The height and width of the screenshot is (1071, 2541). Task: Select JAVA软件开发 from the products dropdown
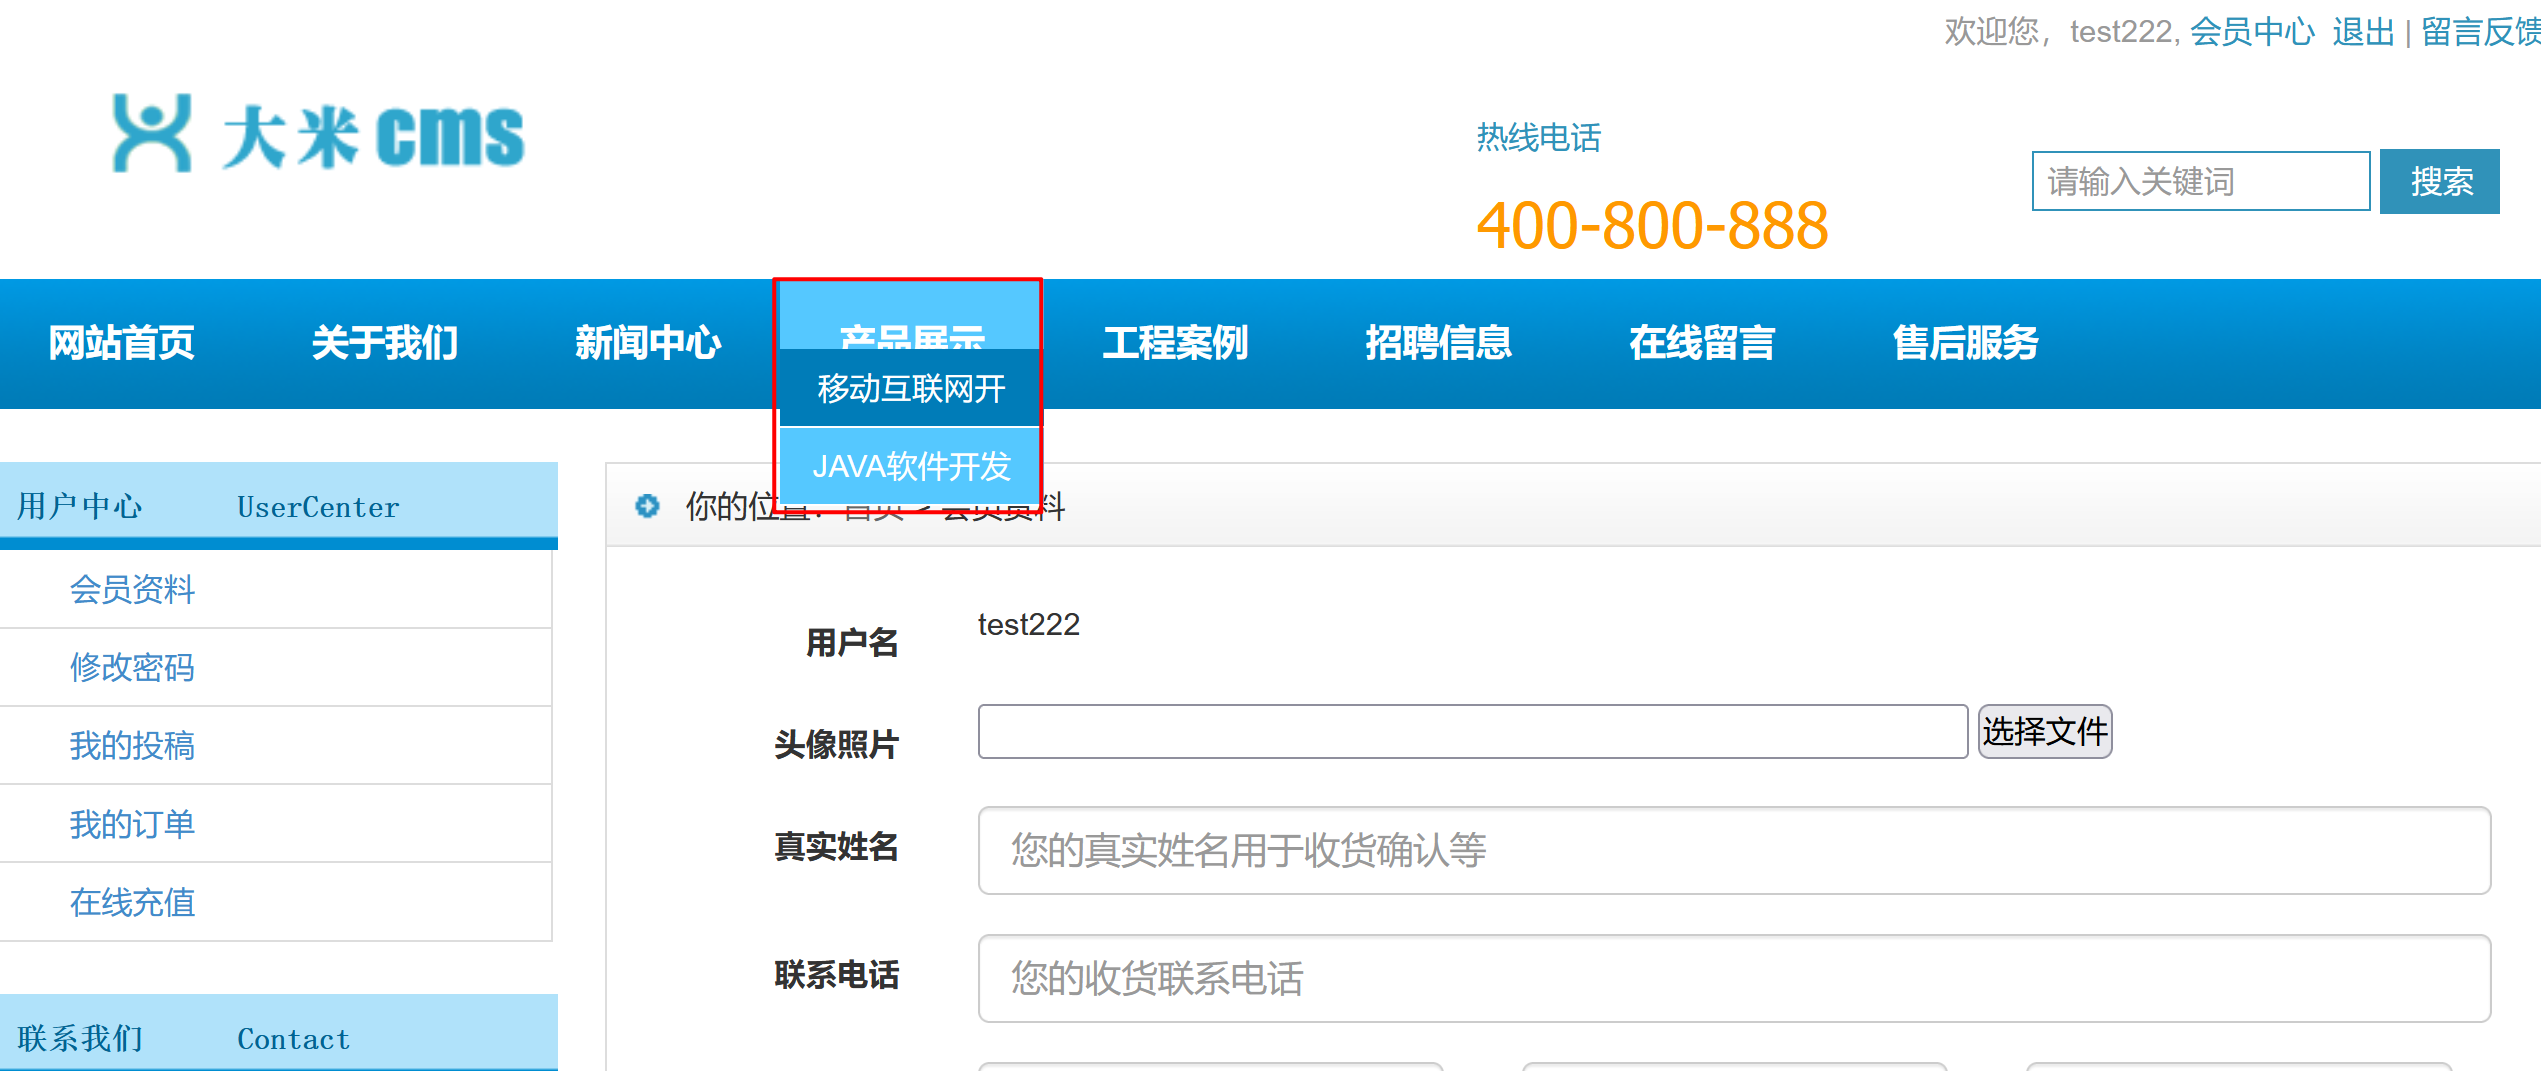pos(913,465)
